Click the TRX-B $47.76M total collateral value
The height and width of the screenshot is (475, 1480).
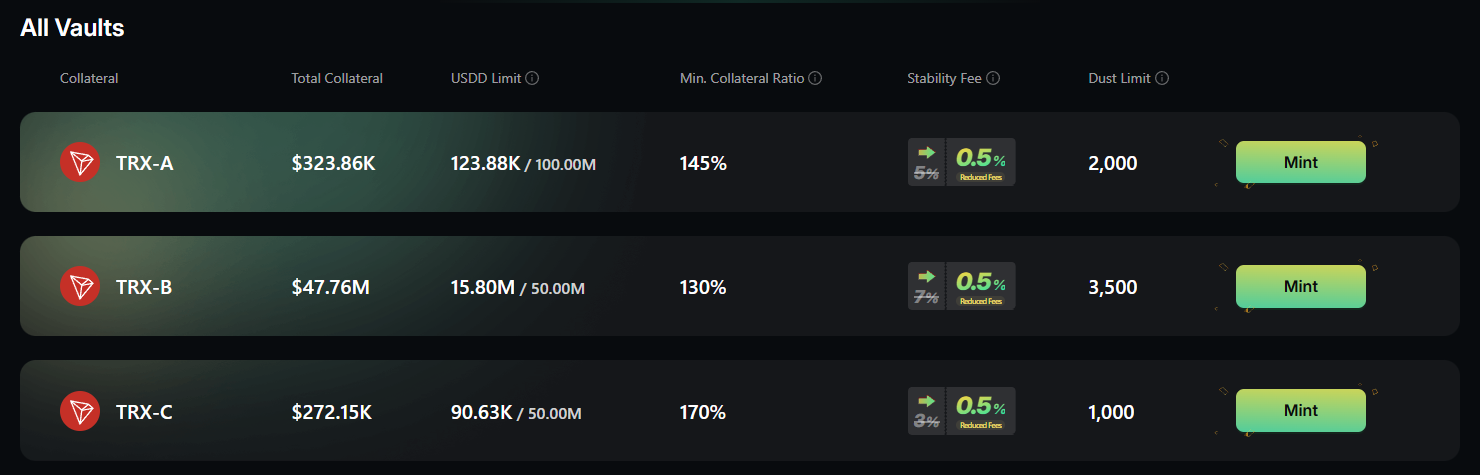pyautogui.click(x=331, y=287)
